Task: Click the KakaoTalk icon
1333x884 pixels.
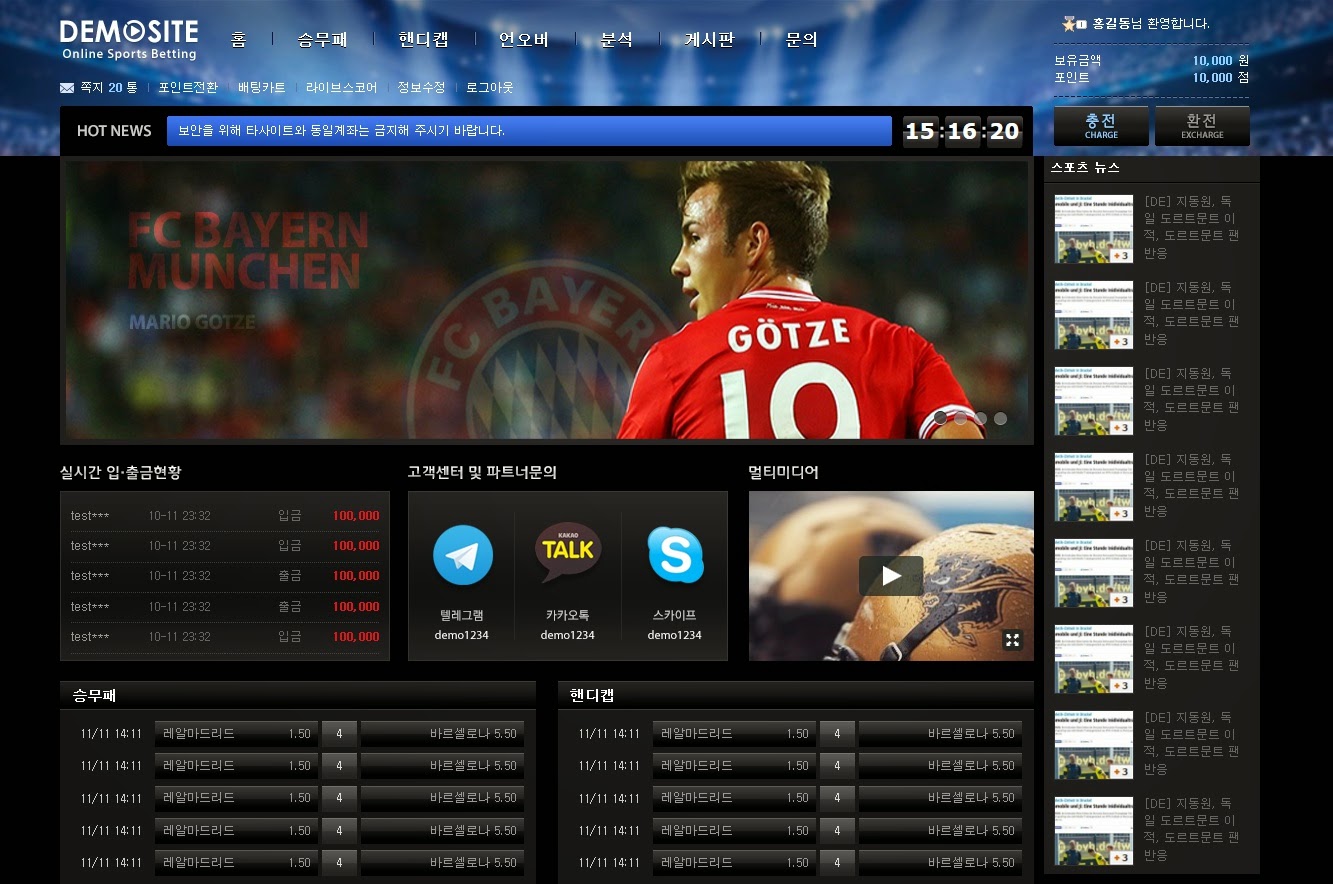Action: (x=568, y=552)
